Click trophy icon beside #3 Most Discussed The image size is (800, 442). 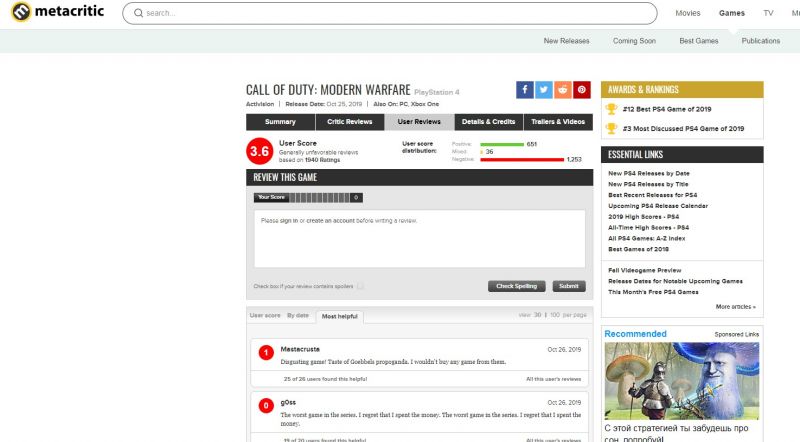[x=611, y=128]
